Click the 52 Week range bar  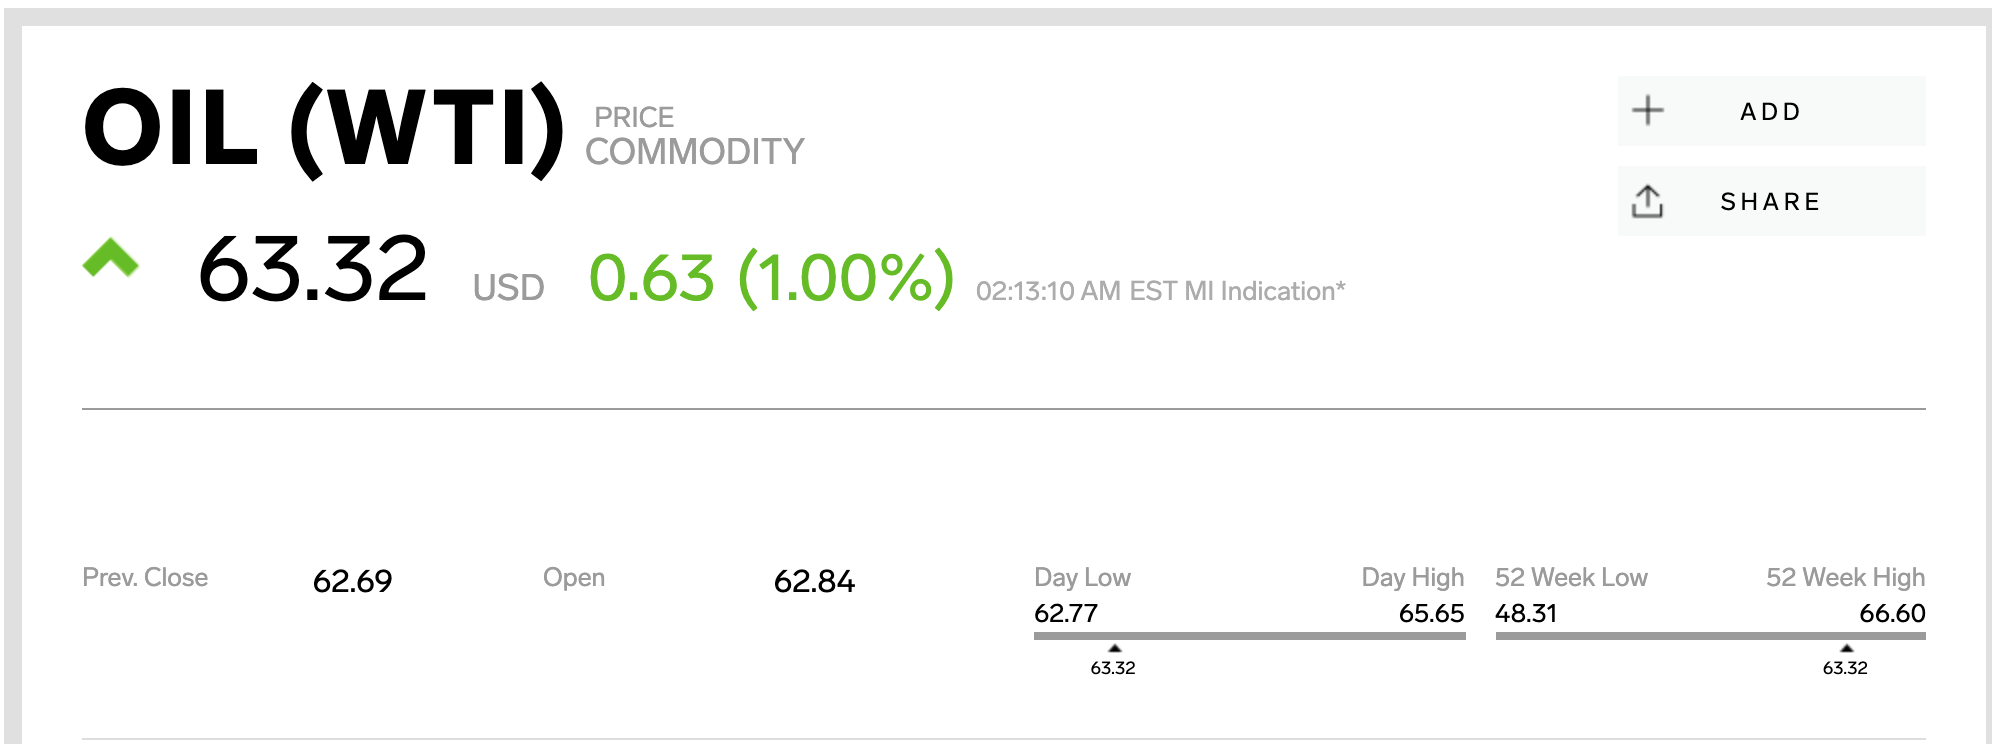(x=1710, y=635)
